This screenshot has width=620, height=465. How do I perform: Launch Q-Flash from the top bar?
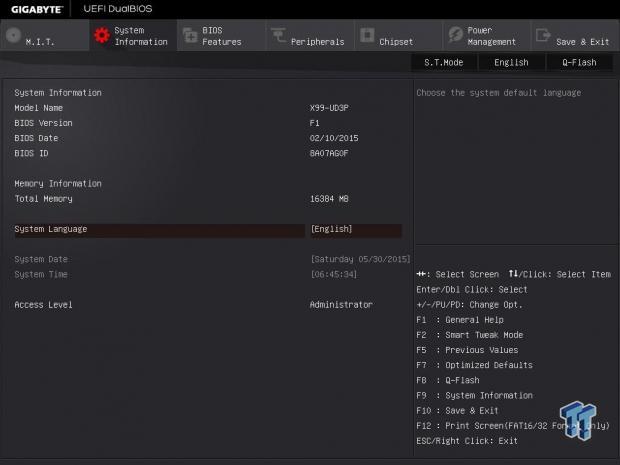click(579, 62)
